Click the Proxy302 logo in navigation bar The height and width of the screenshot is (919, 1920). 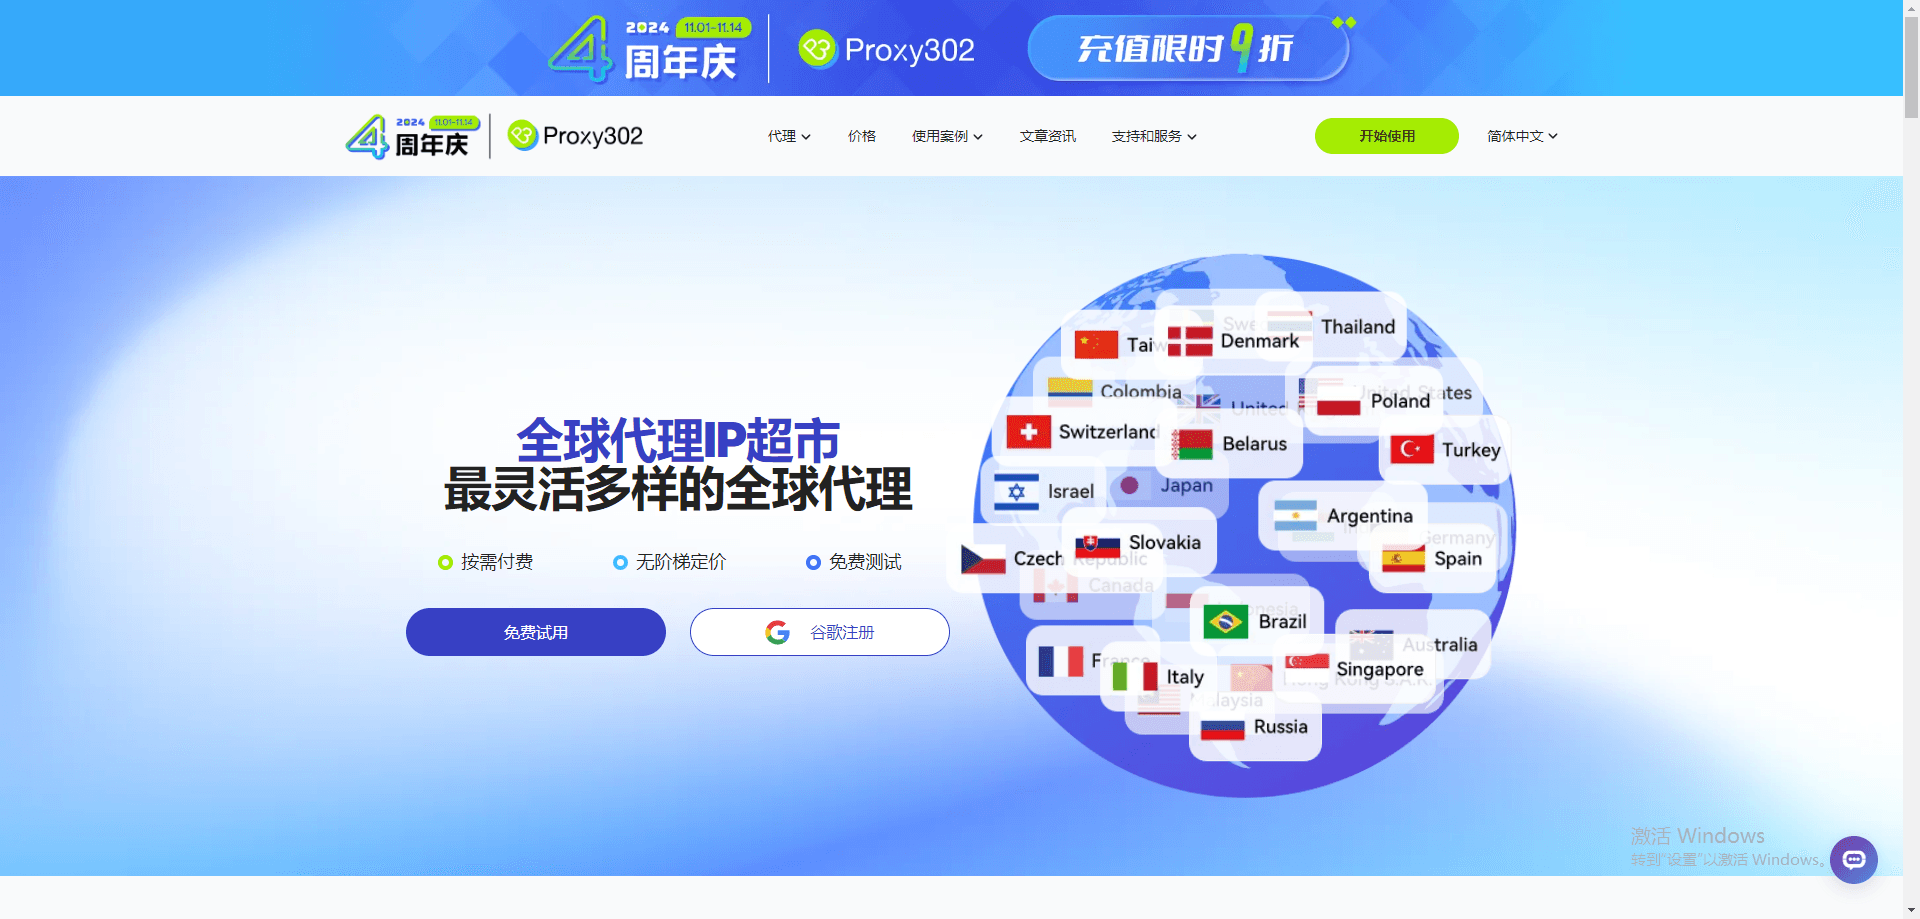(x=575, y=135)
